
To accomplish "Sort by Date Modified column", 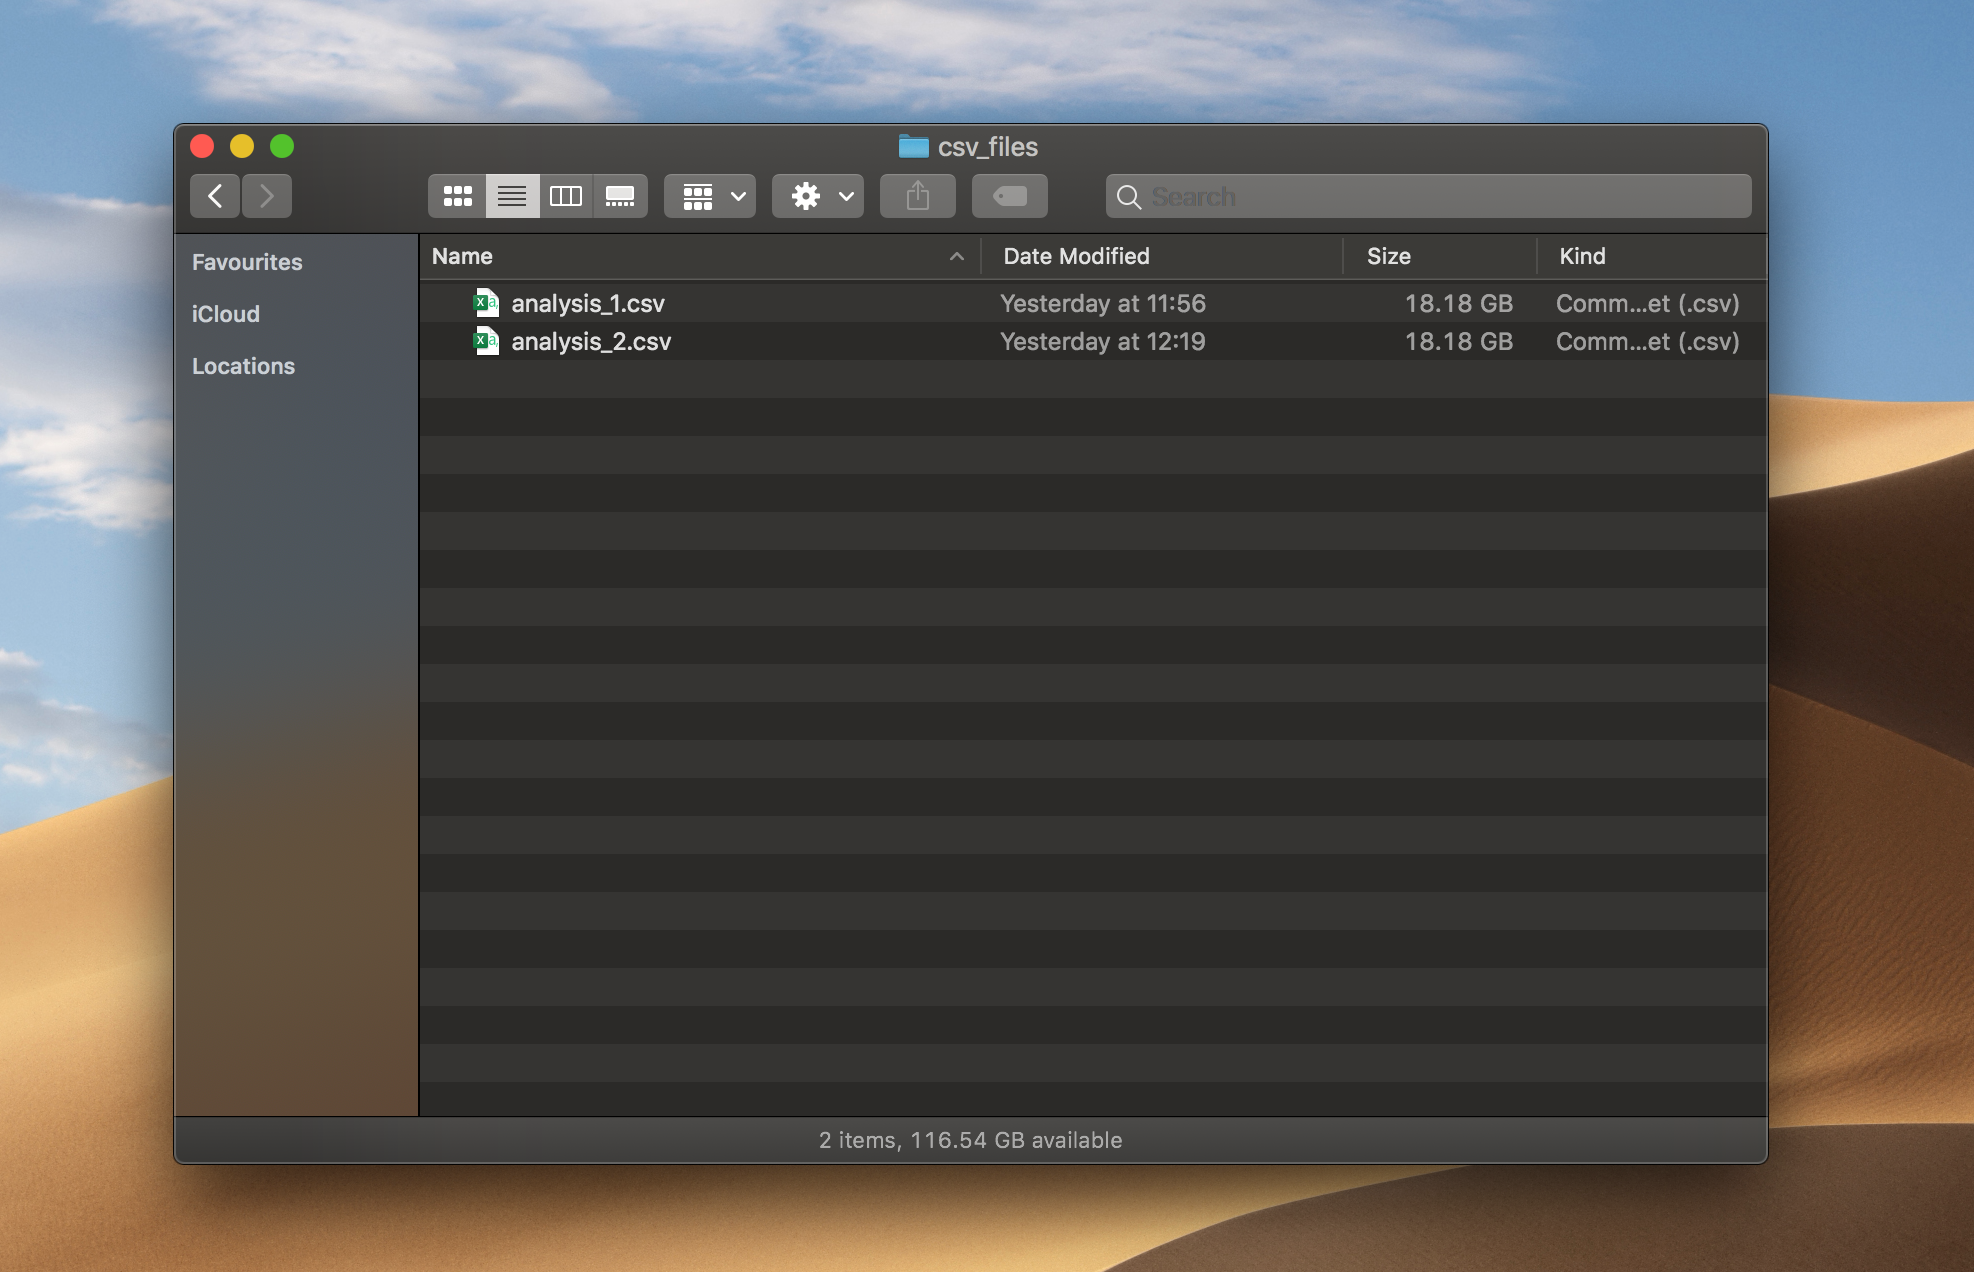I will 1076,256.
